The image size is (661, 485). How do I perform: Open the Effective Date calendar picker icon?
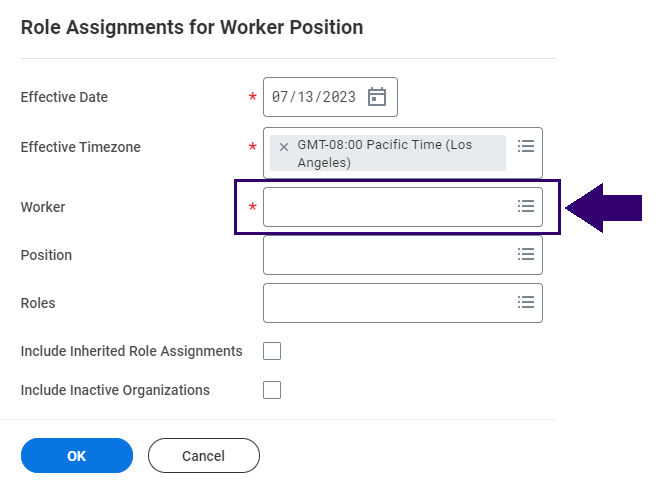click(376, 97)
